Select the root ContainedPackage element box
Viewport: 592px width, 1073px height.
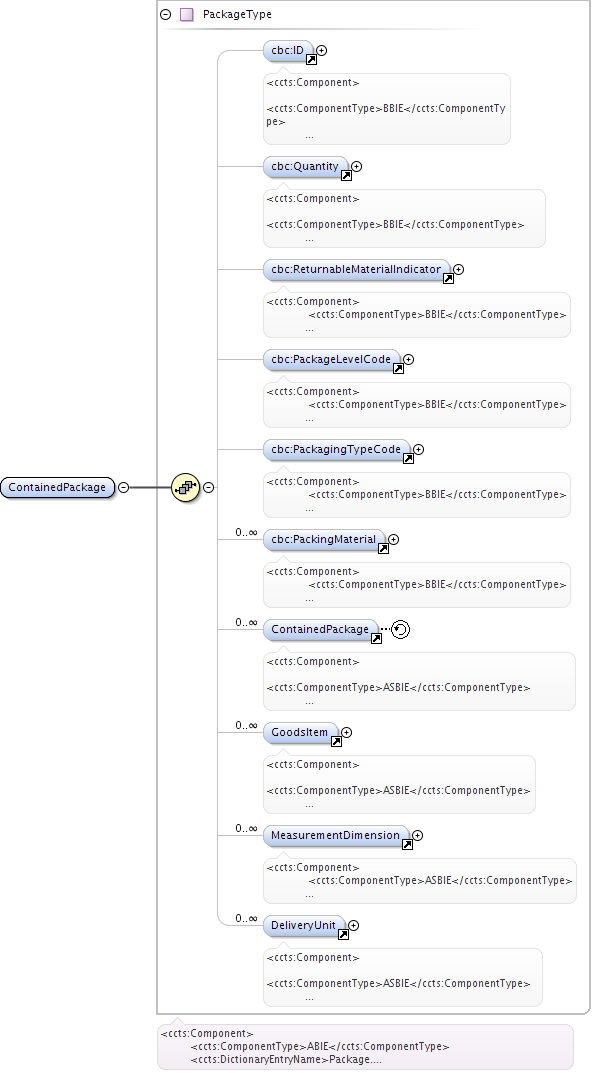pyautogui.click(x=57, y=487)
